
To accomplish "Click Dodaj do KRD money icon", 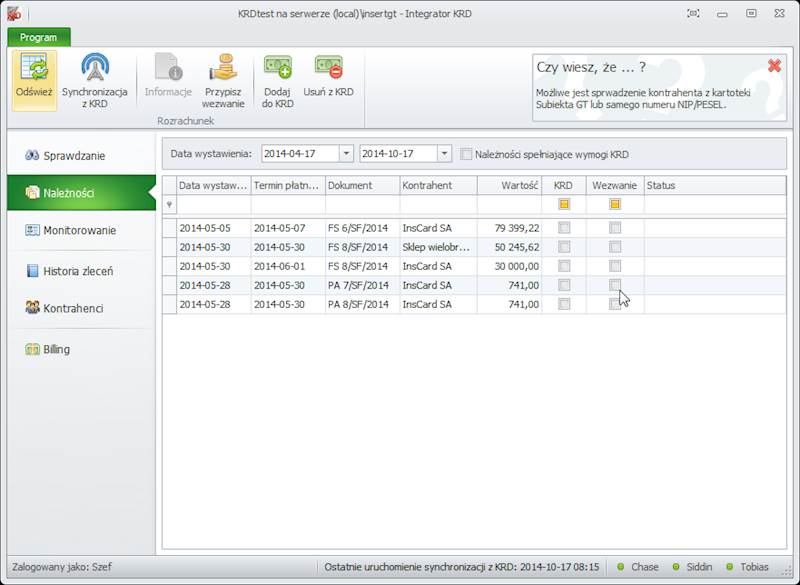I will 278,67.
